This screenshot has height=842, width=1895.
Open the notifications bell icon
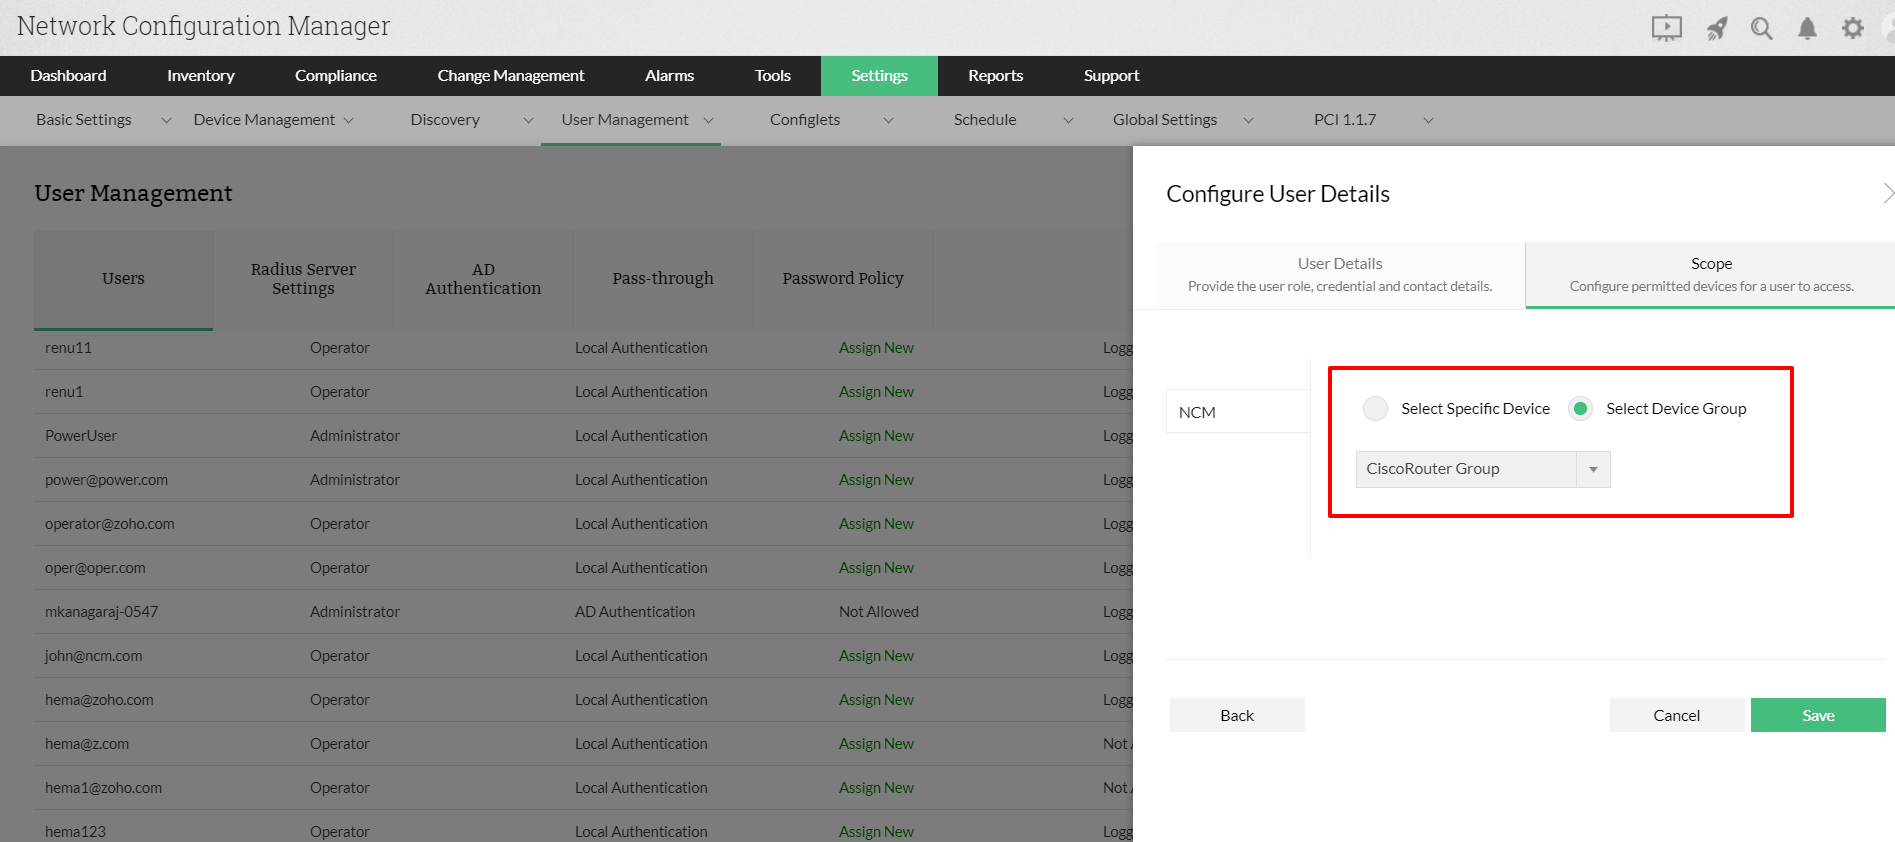pos(1807,28)
